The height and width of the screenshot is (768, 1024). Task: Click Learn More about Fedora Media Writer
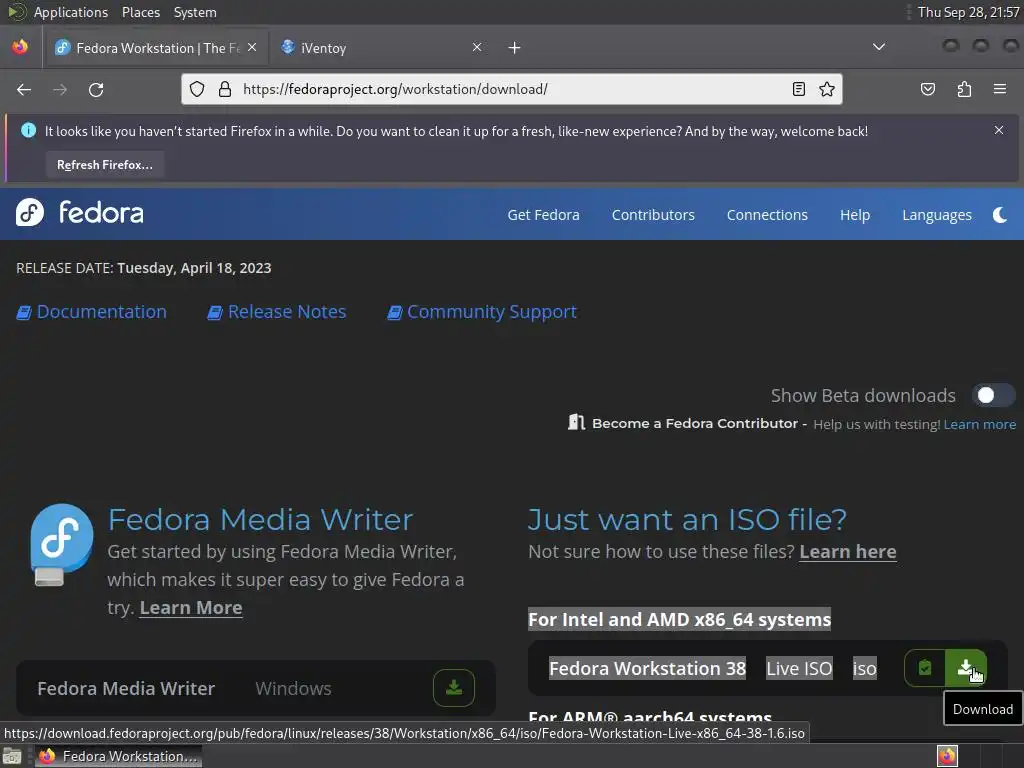[x=191, y=608]
